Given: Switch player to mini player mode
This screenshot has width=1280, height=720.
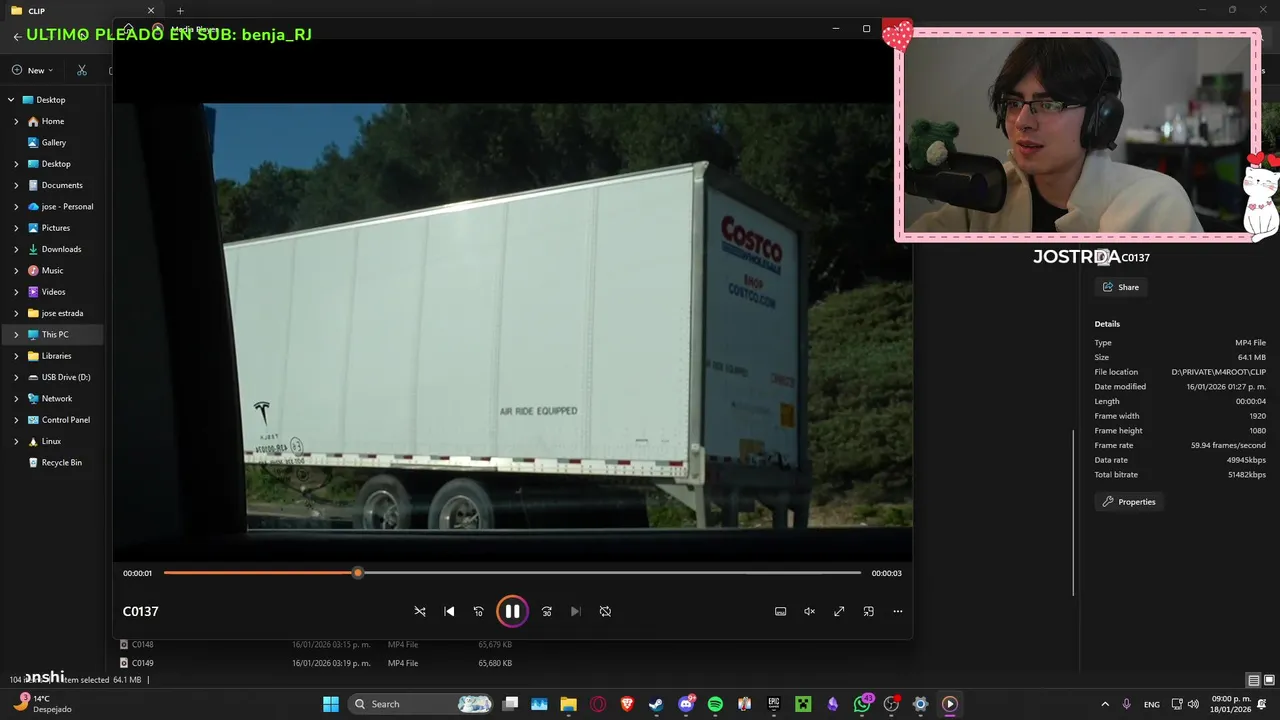Looking at the screenshot, I should tap(868, 611).
